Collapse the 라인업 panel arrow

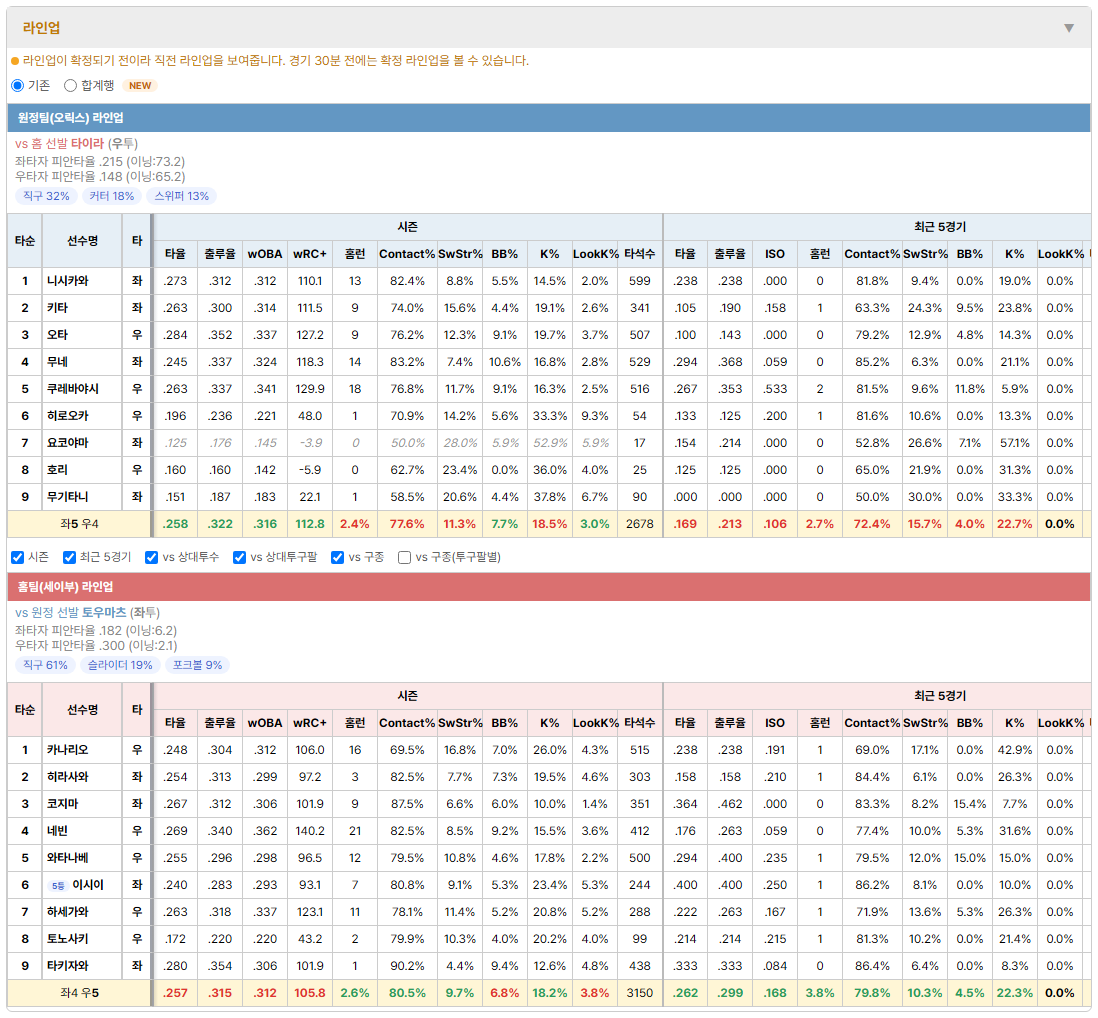[1069, 28]
